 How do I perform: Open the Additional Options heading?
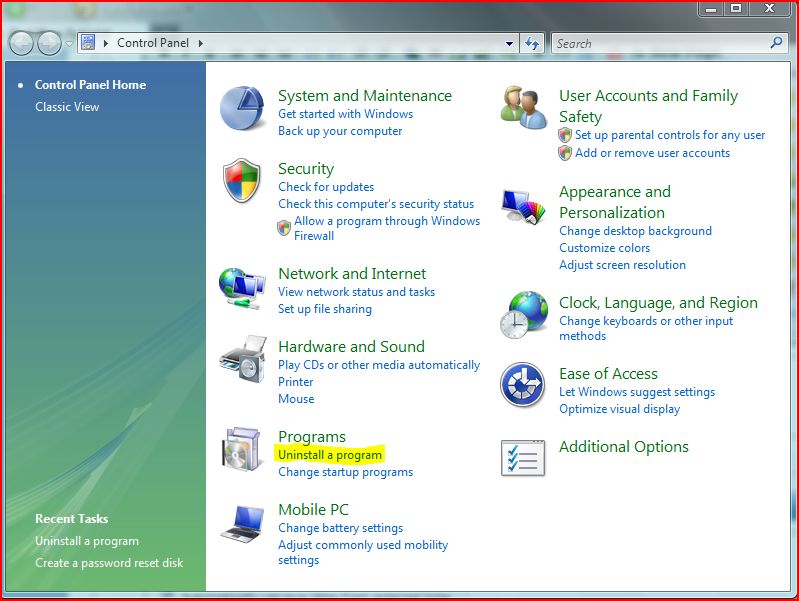pyautogui.click(x=624, y=447)
